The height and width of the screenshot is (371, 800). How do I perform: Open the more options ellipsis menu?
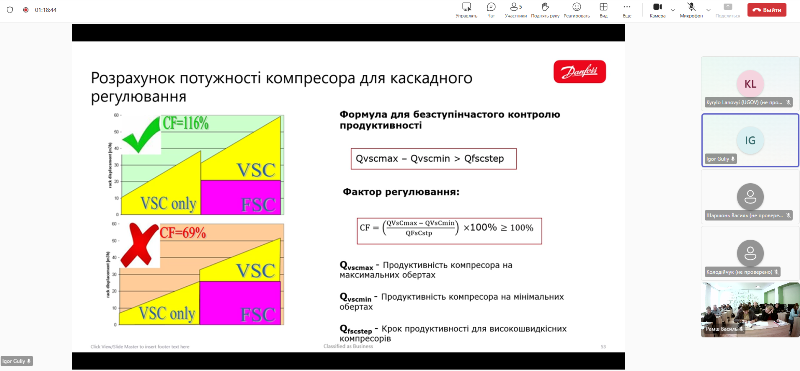tap(627, 10)
